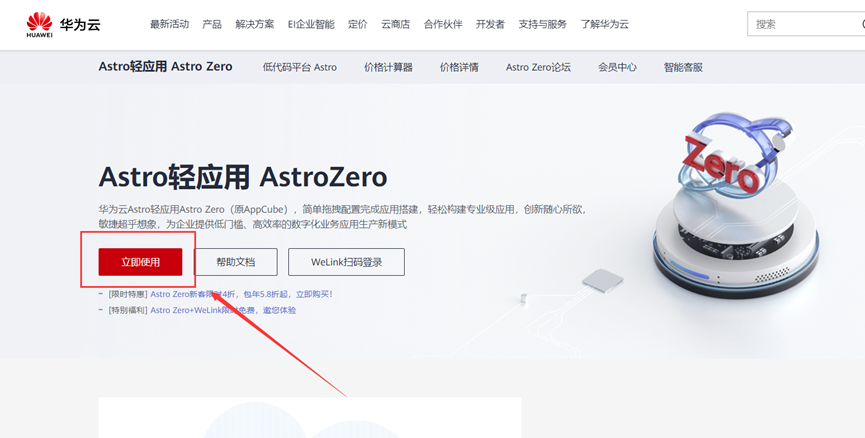Click the Astro轻应用 AstroZero main heading

[x=243, y=177]
